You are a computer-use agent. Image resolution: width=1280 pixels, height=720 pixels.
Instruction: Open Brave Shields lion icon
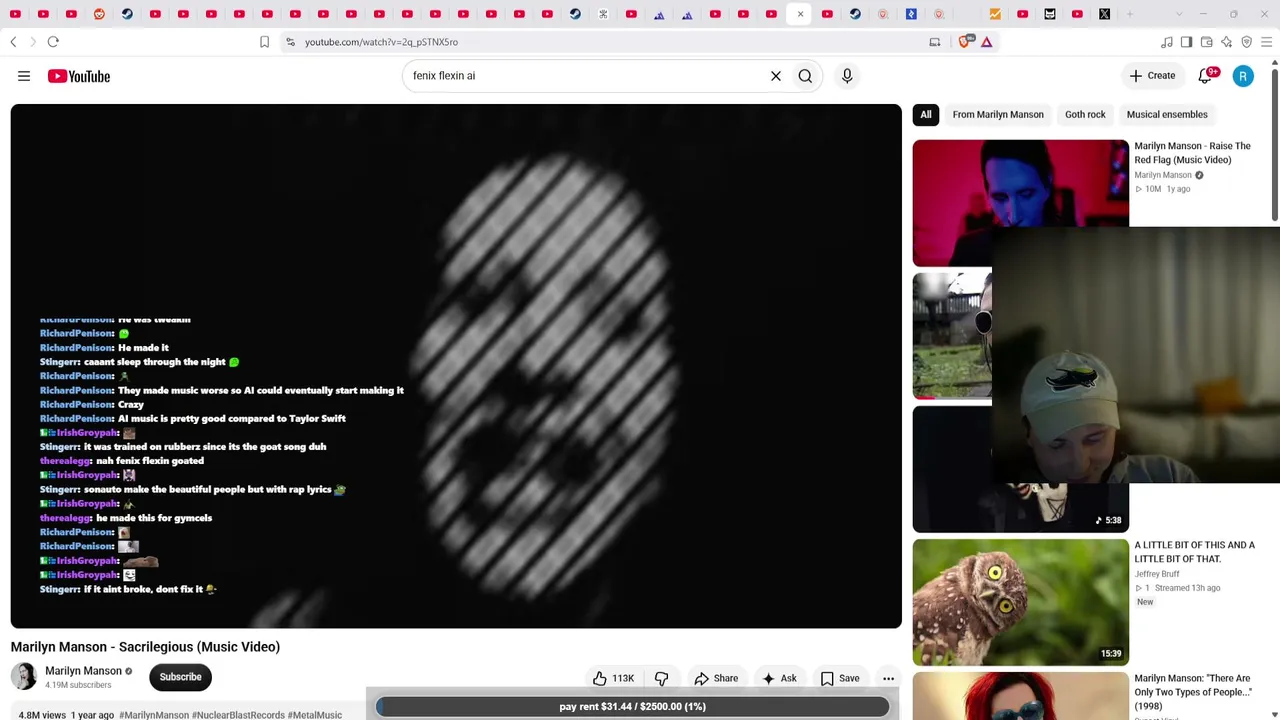(964, 42)
